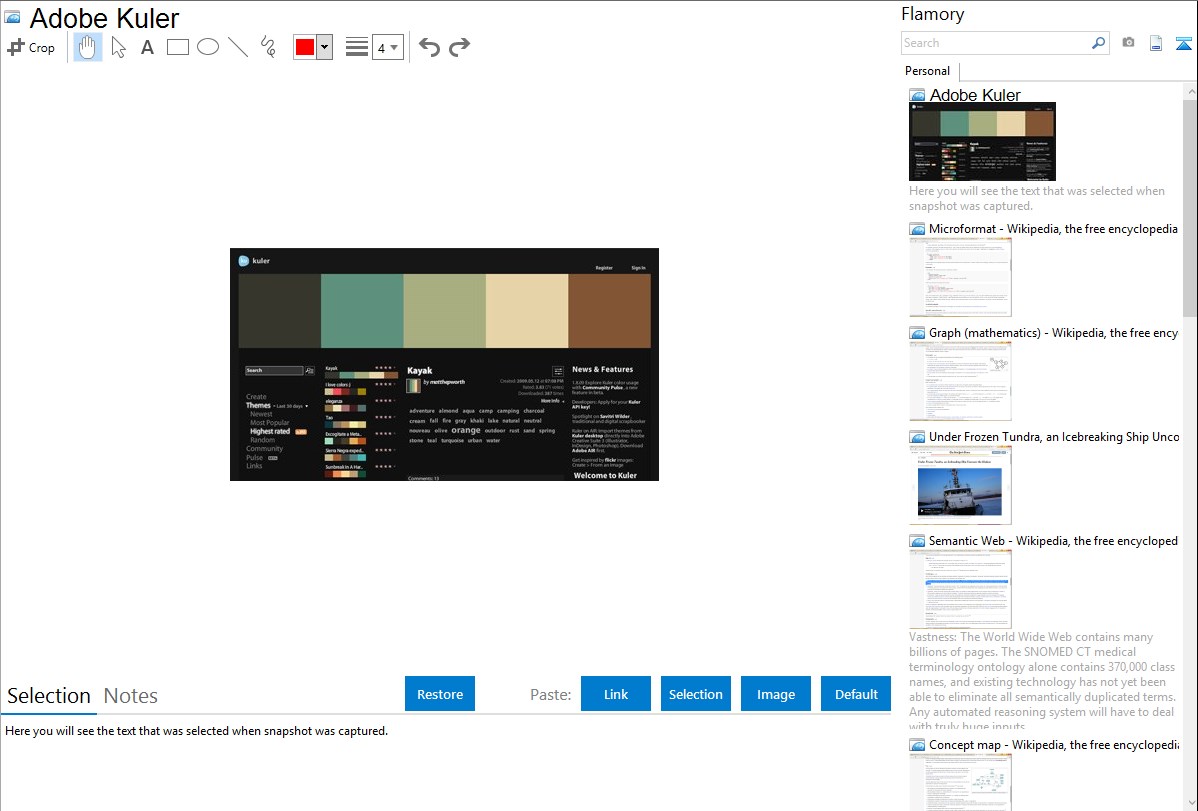Open the Personal tab
This screenshot has height=811, width=1198.
point(928,71)
